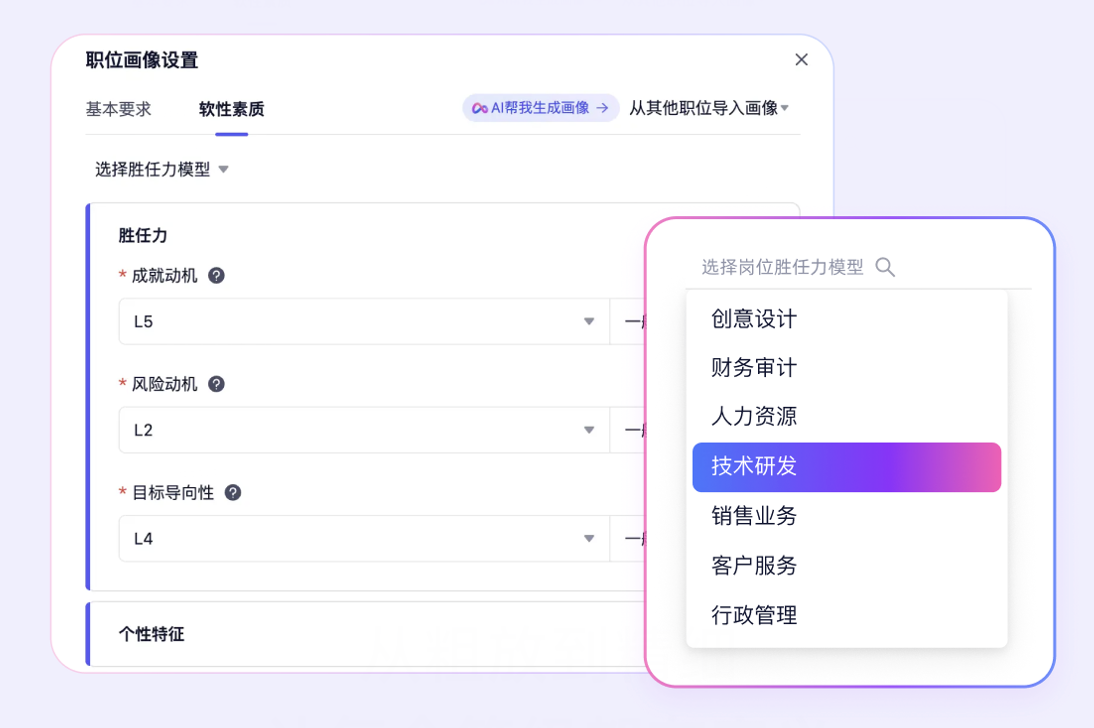
Task: Choose 财务审计 from the model list
Action: [846, 368]
